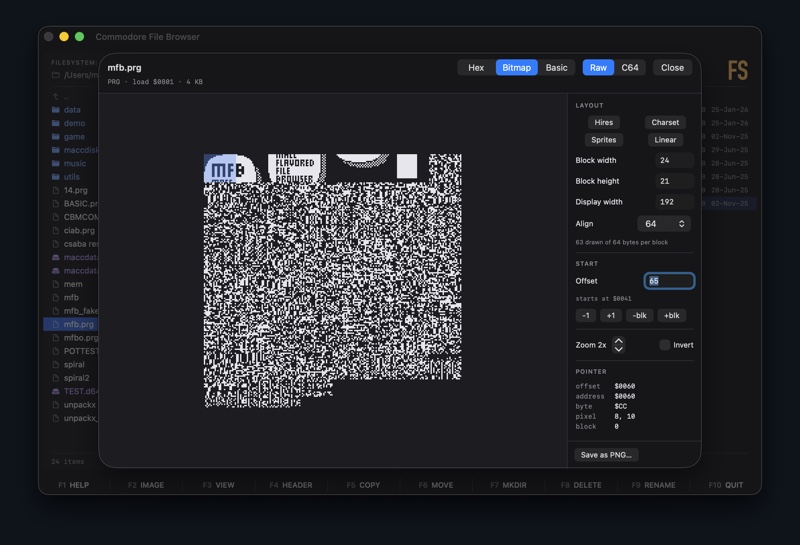The image size is (800, 545).
Task: Click F8 DELETE in the function bar
Action: pos(581,485)
